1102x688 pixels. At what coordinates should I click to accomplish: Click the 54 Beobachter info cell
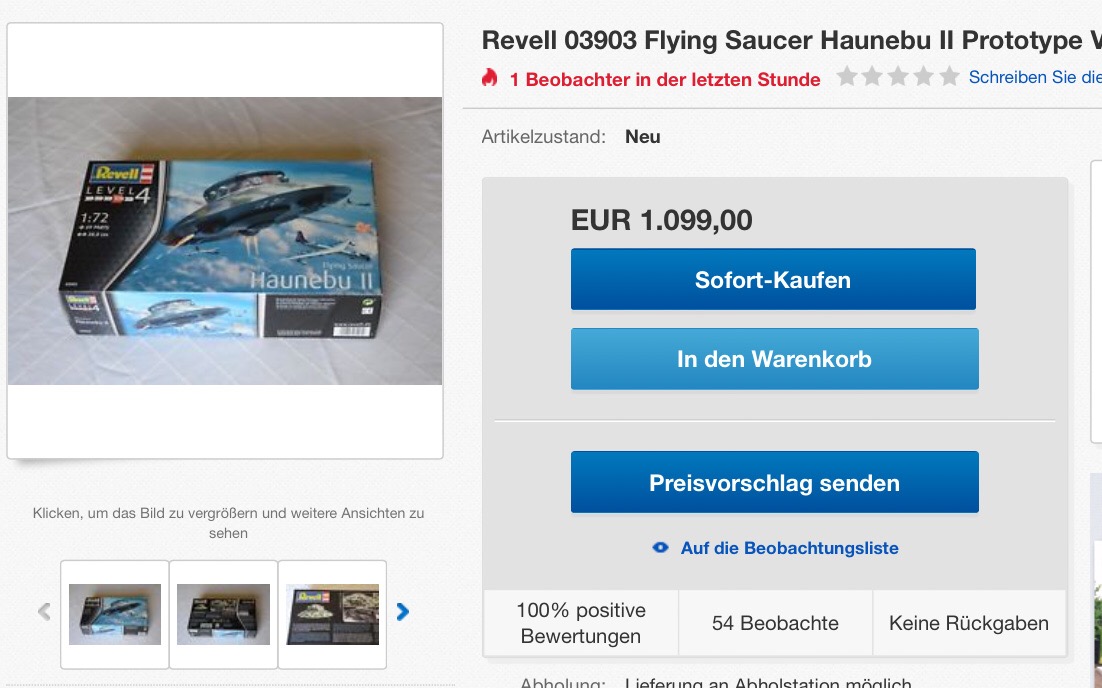click(x=775, y=623)
